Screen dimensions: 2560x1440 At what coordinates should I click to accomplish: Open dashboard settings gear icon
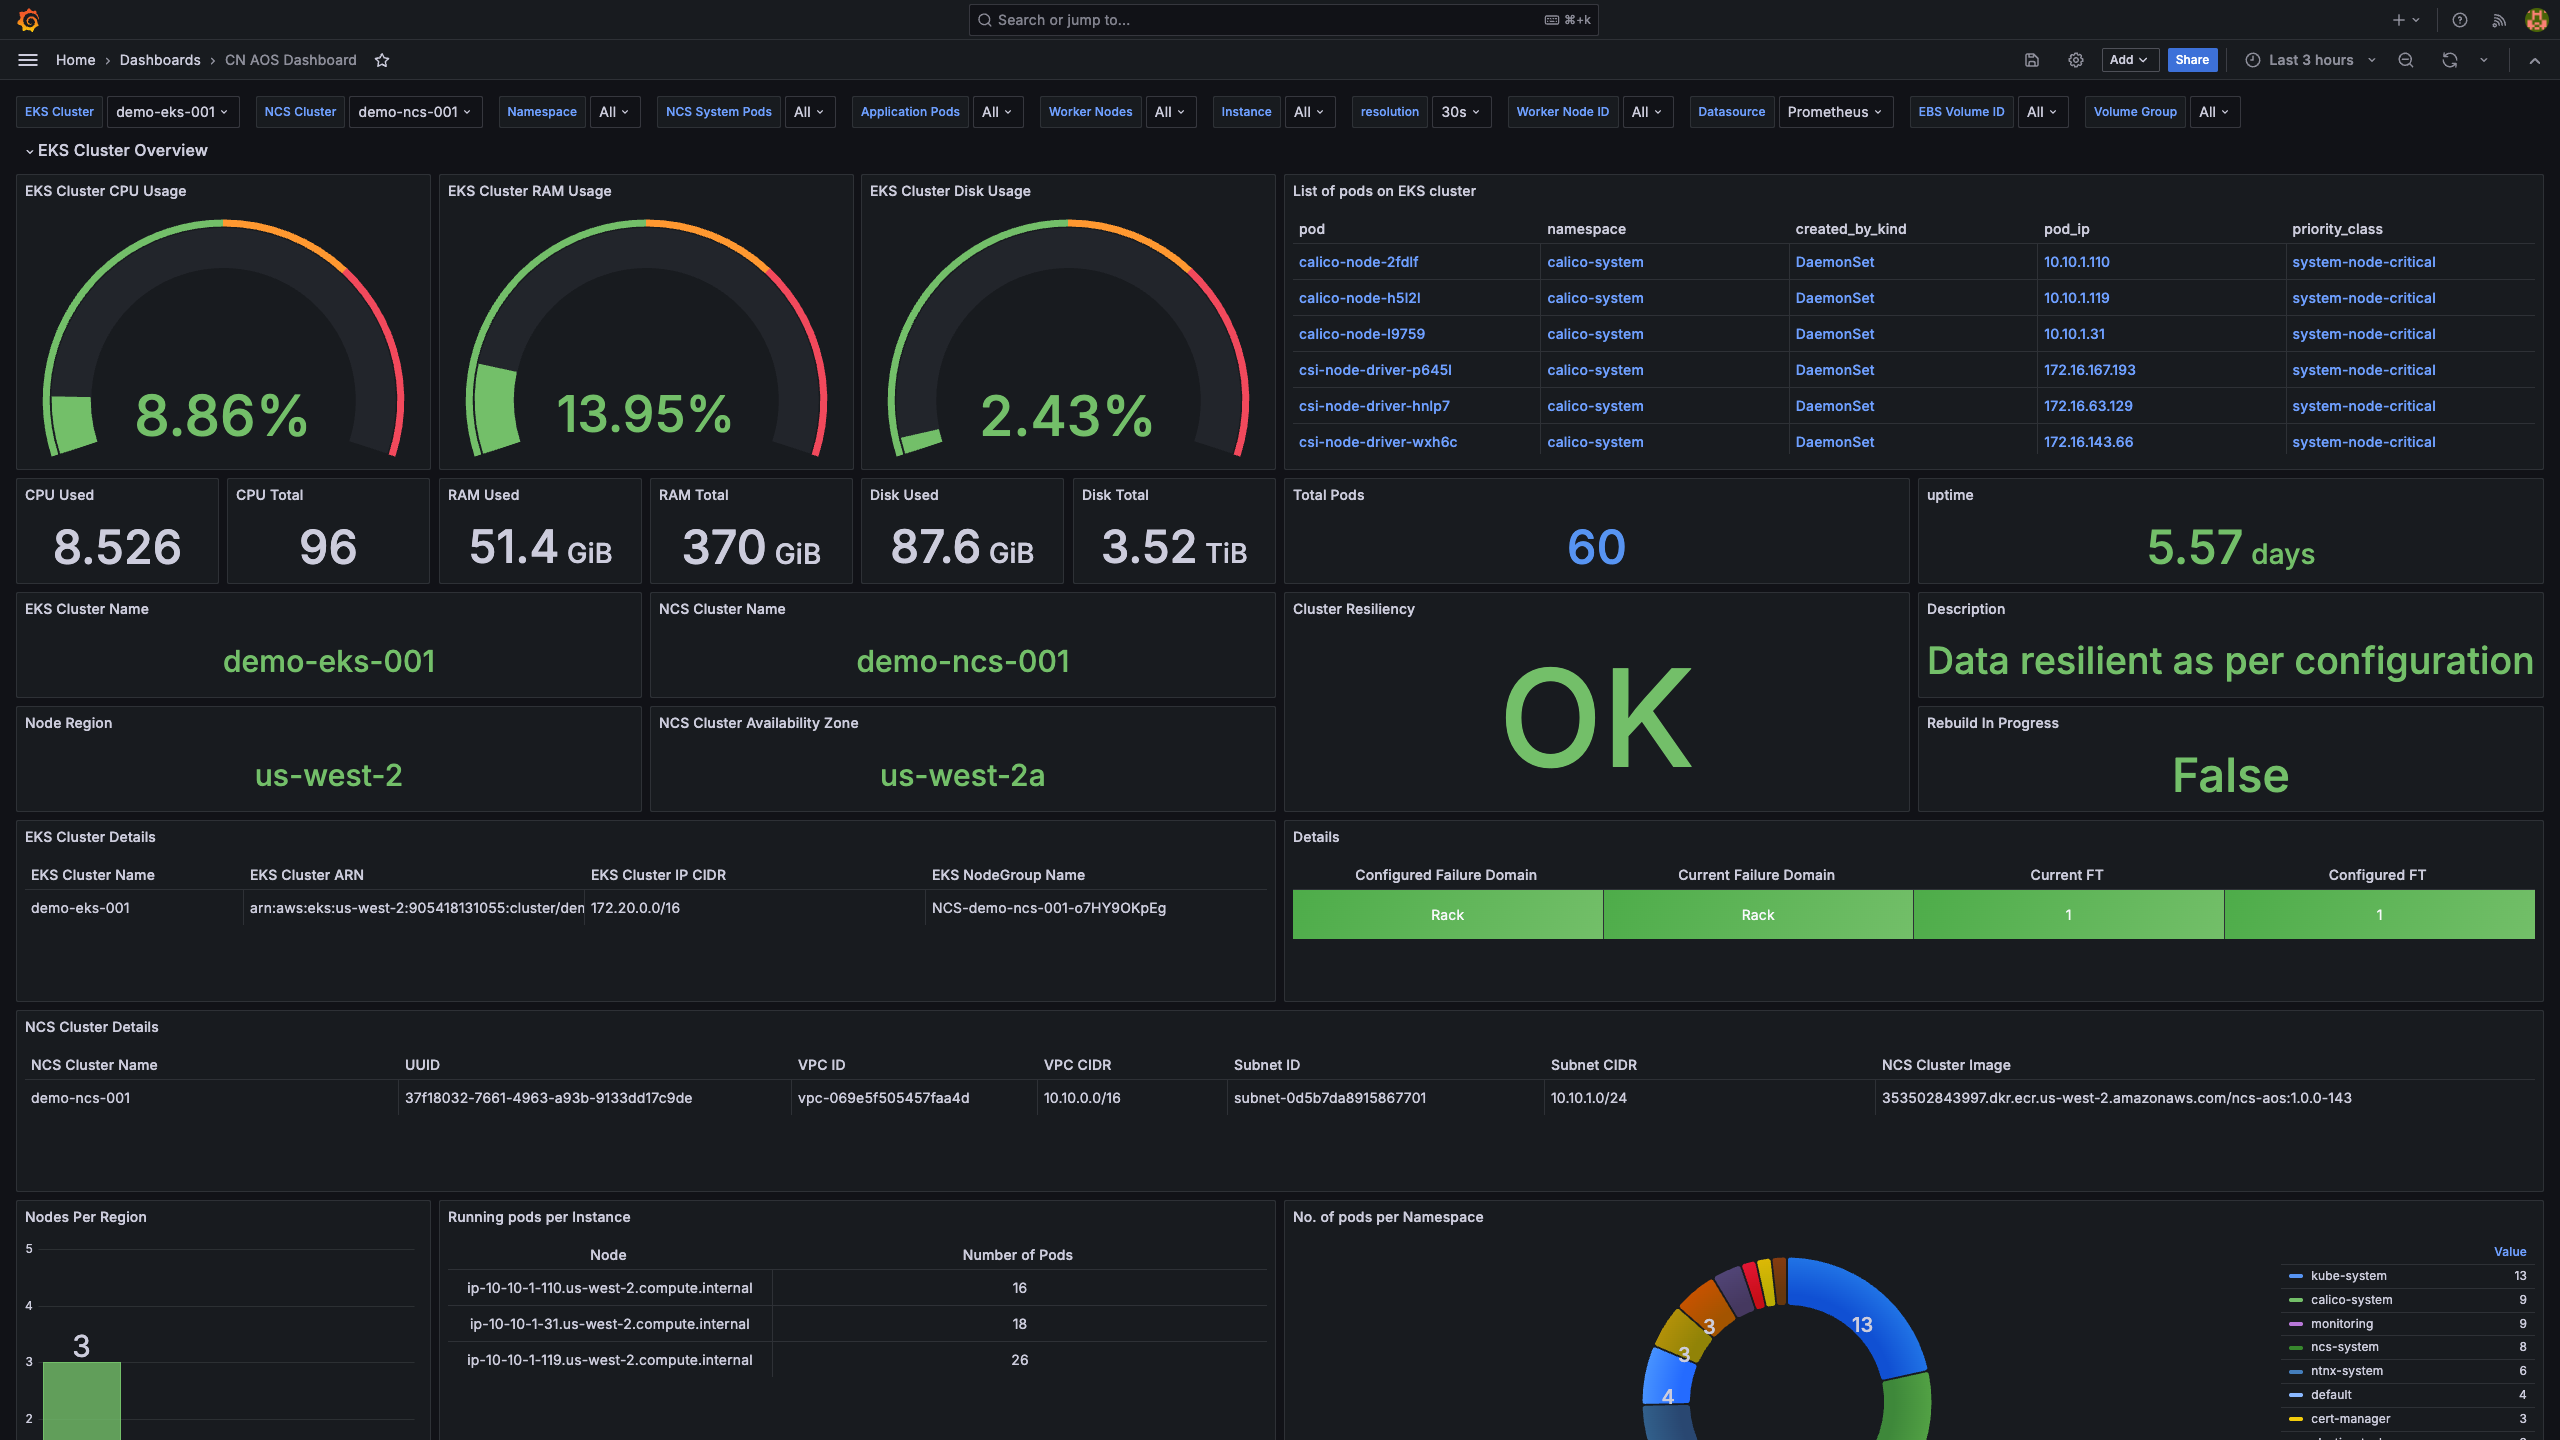tap(2075, 60)
